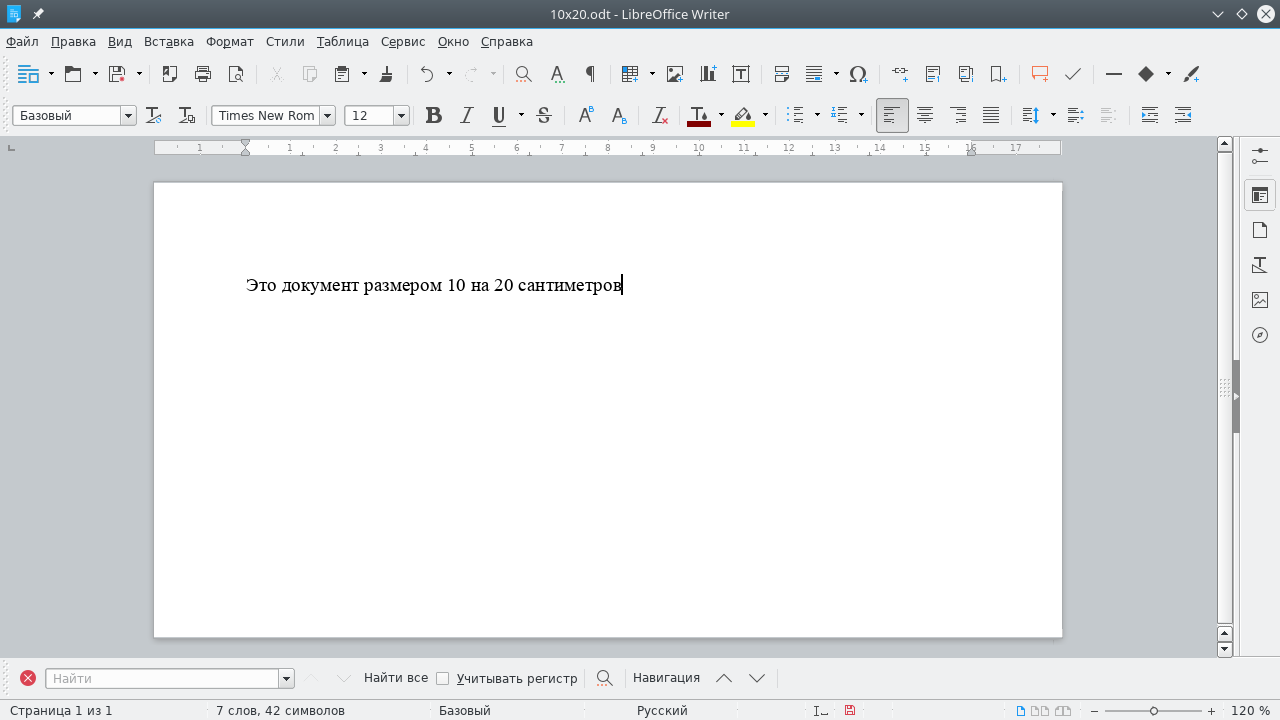Open Find and Replace magnifier icon
This screenshot has height=720, width=1280.
pos(523,74)
